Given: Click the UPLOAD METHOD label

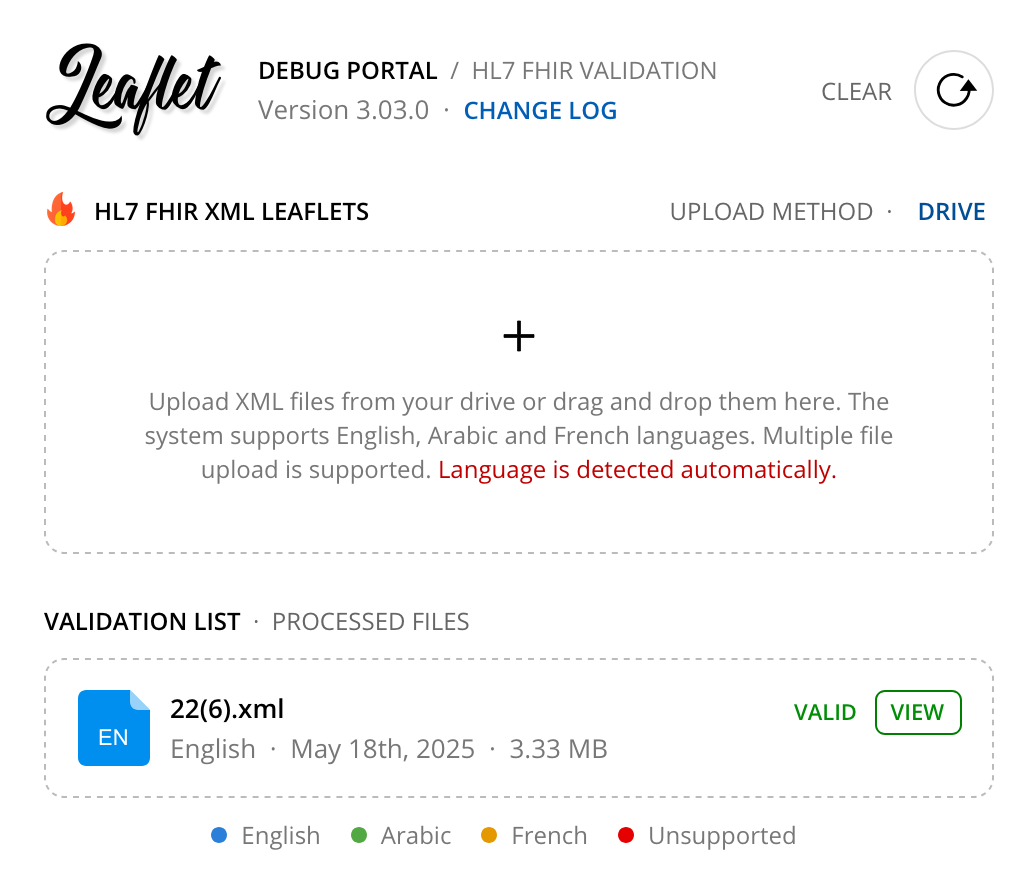Looking at the screenshot, I should tap(771, 212).
